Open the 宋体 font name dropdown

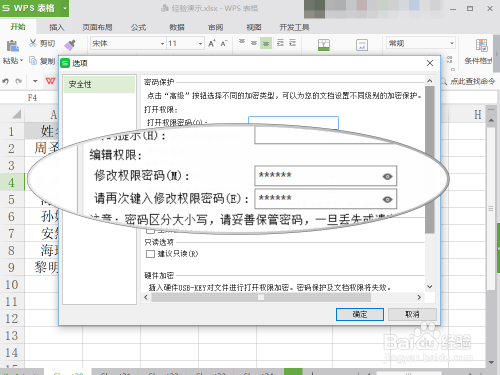(x=162, y=44)
